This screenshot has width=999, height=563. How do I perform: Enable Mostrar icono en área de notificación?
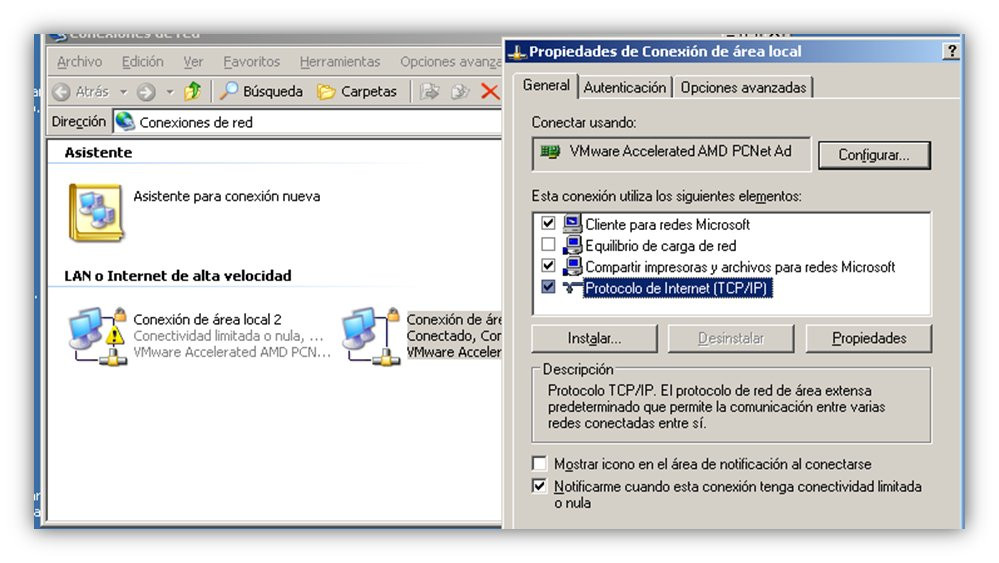tap(539, 463)
